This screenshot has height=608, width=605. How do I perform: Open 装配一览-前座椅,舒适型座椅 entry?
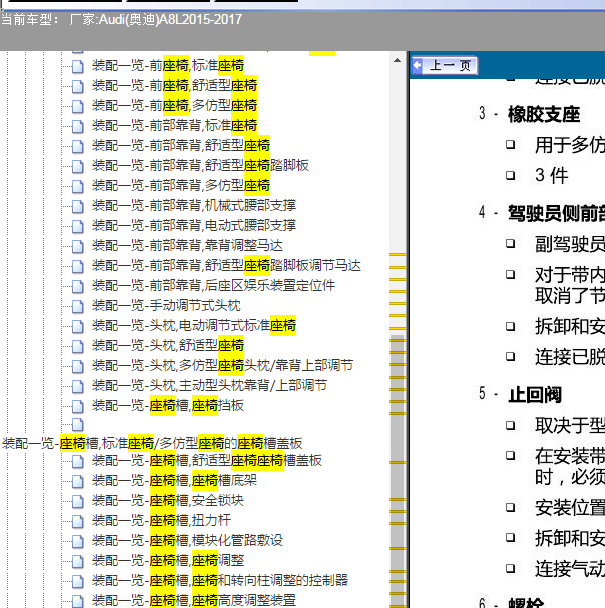(175, 85)
